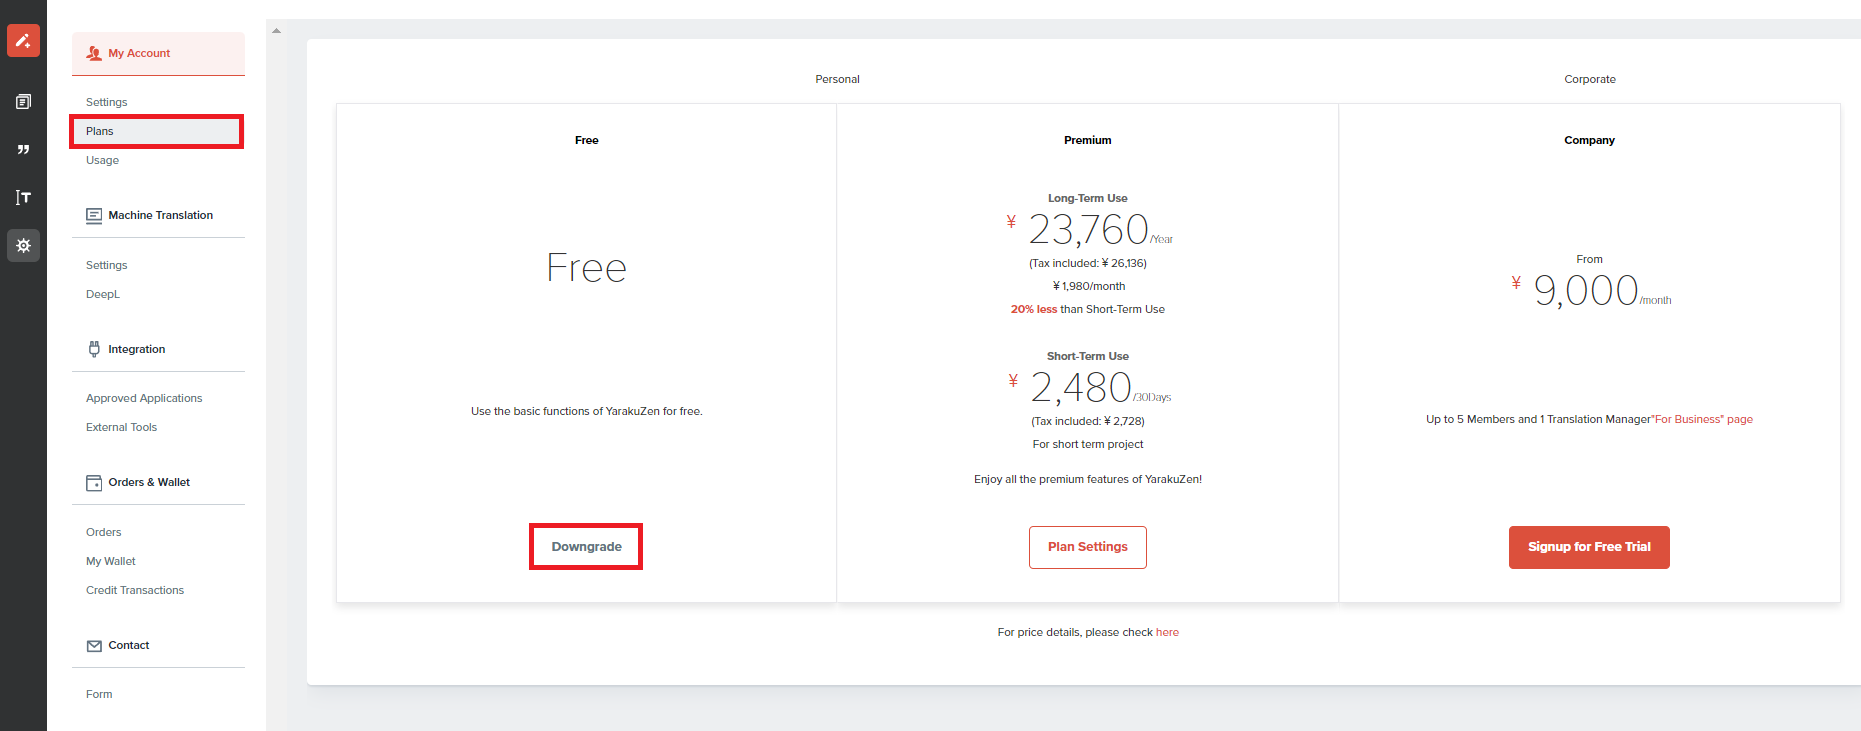This screenshot has height=731, width=1861.
Task: Click Signup for Free Trial button
Action: coord(1589,547)
